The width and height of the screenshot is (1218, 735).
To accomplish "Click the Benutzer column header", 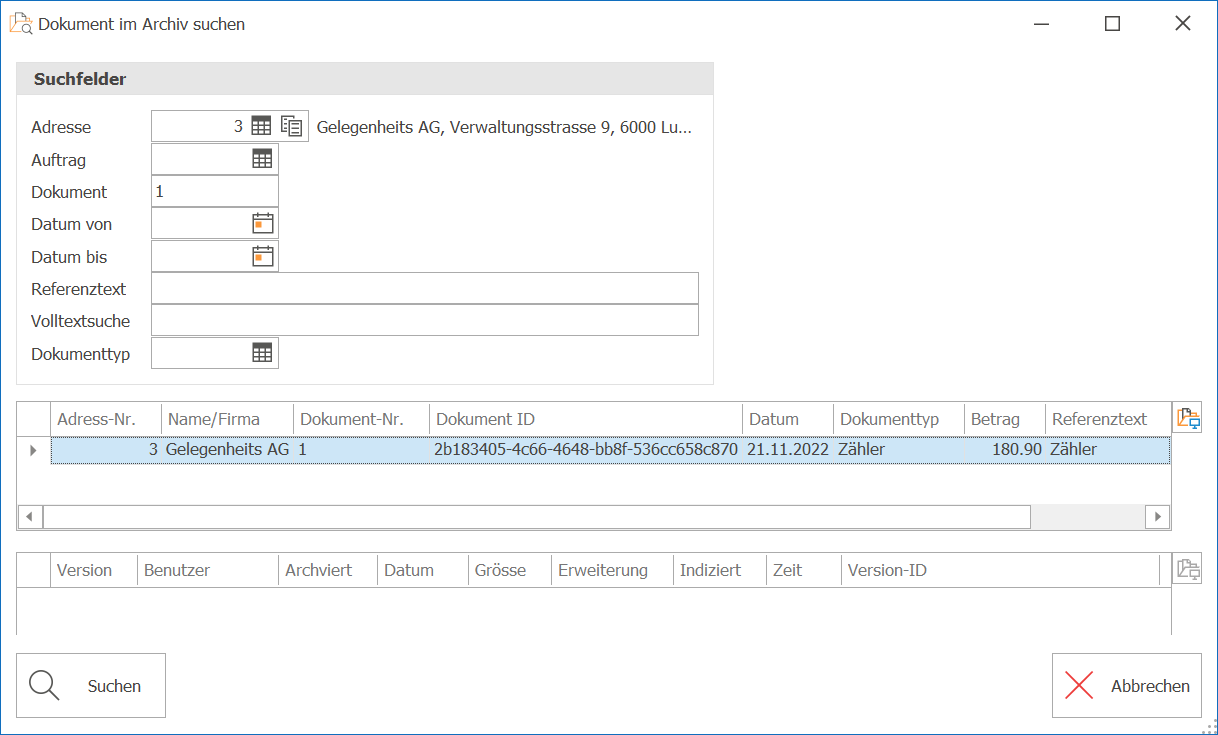I will 208,570.
